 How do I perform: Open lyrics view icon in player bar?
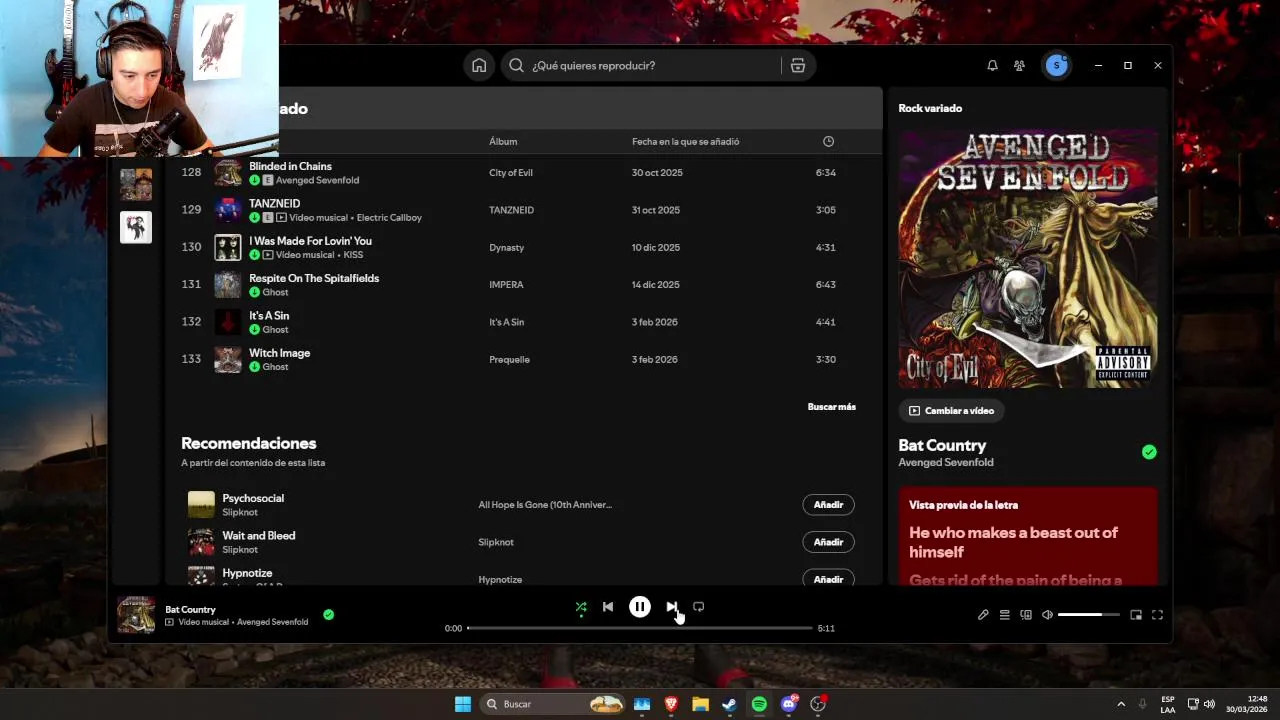click(x=983, y=615)
